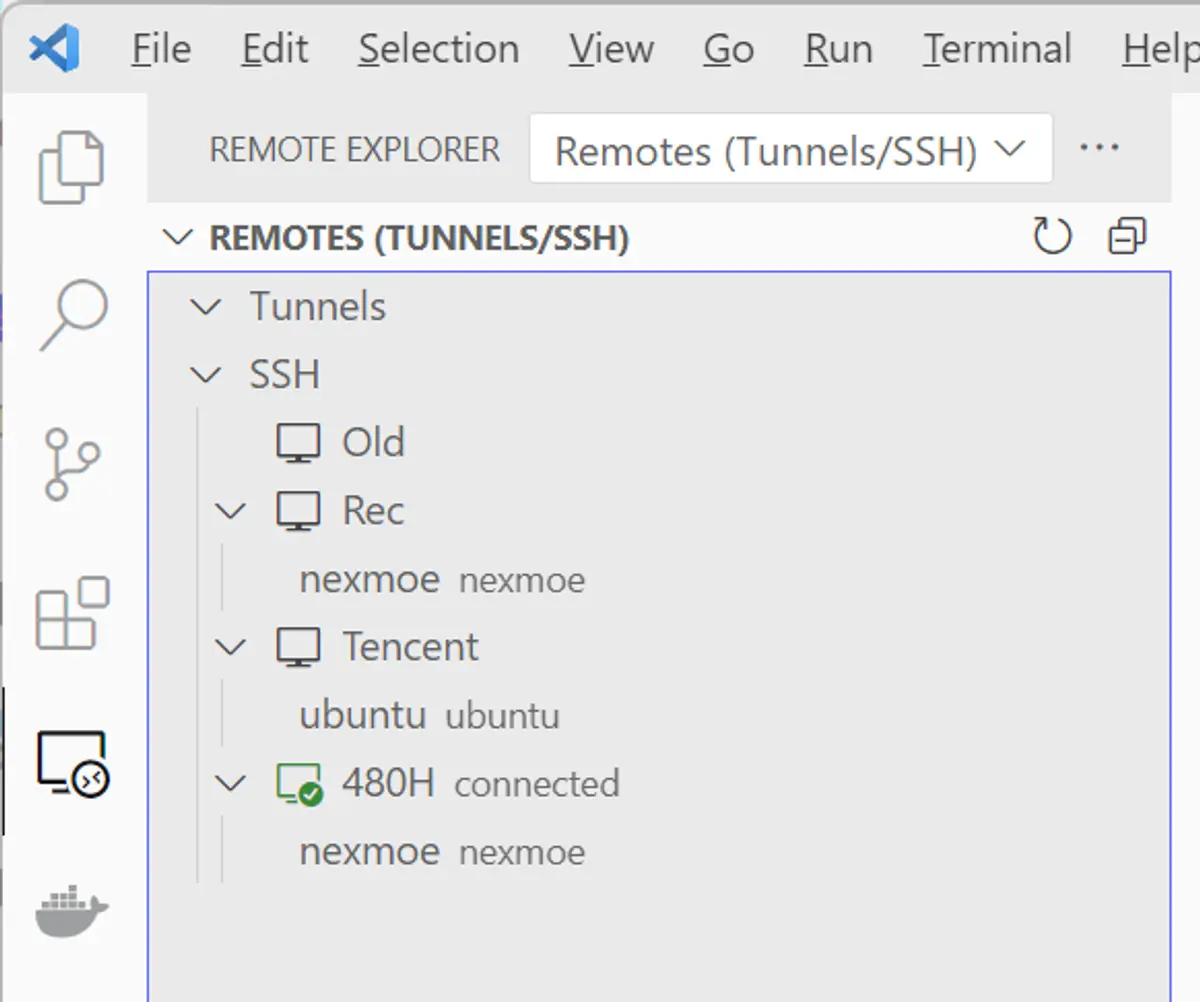Open the File menu
The image size is (1200, 1002).
click(161, 49)
